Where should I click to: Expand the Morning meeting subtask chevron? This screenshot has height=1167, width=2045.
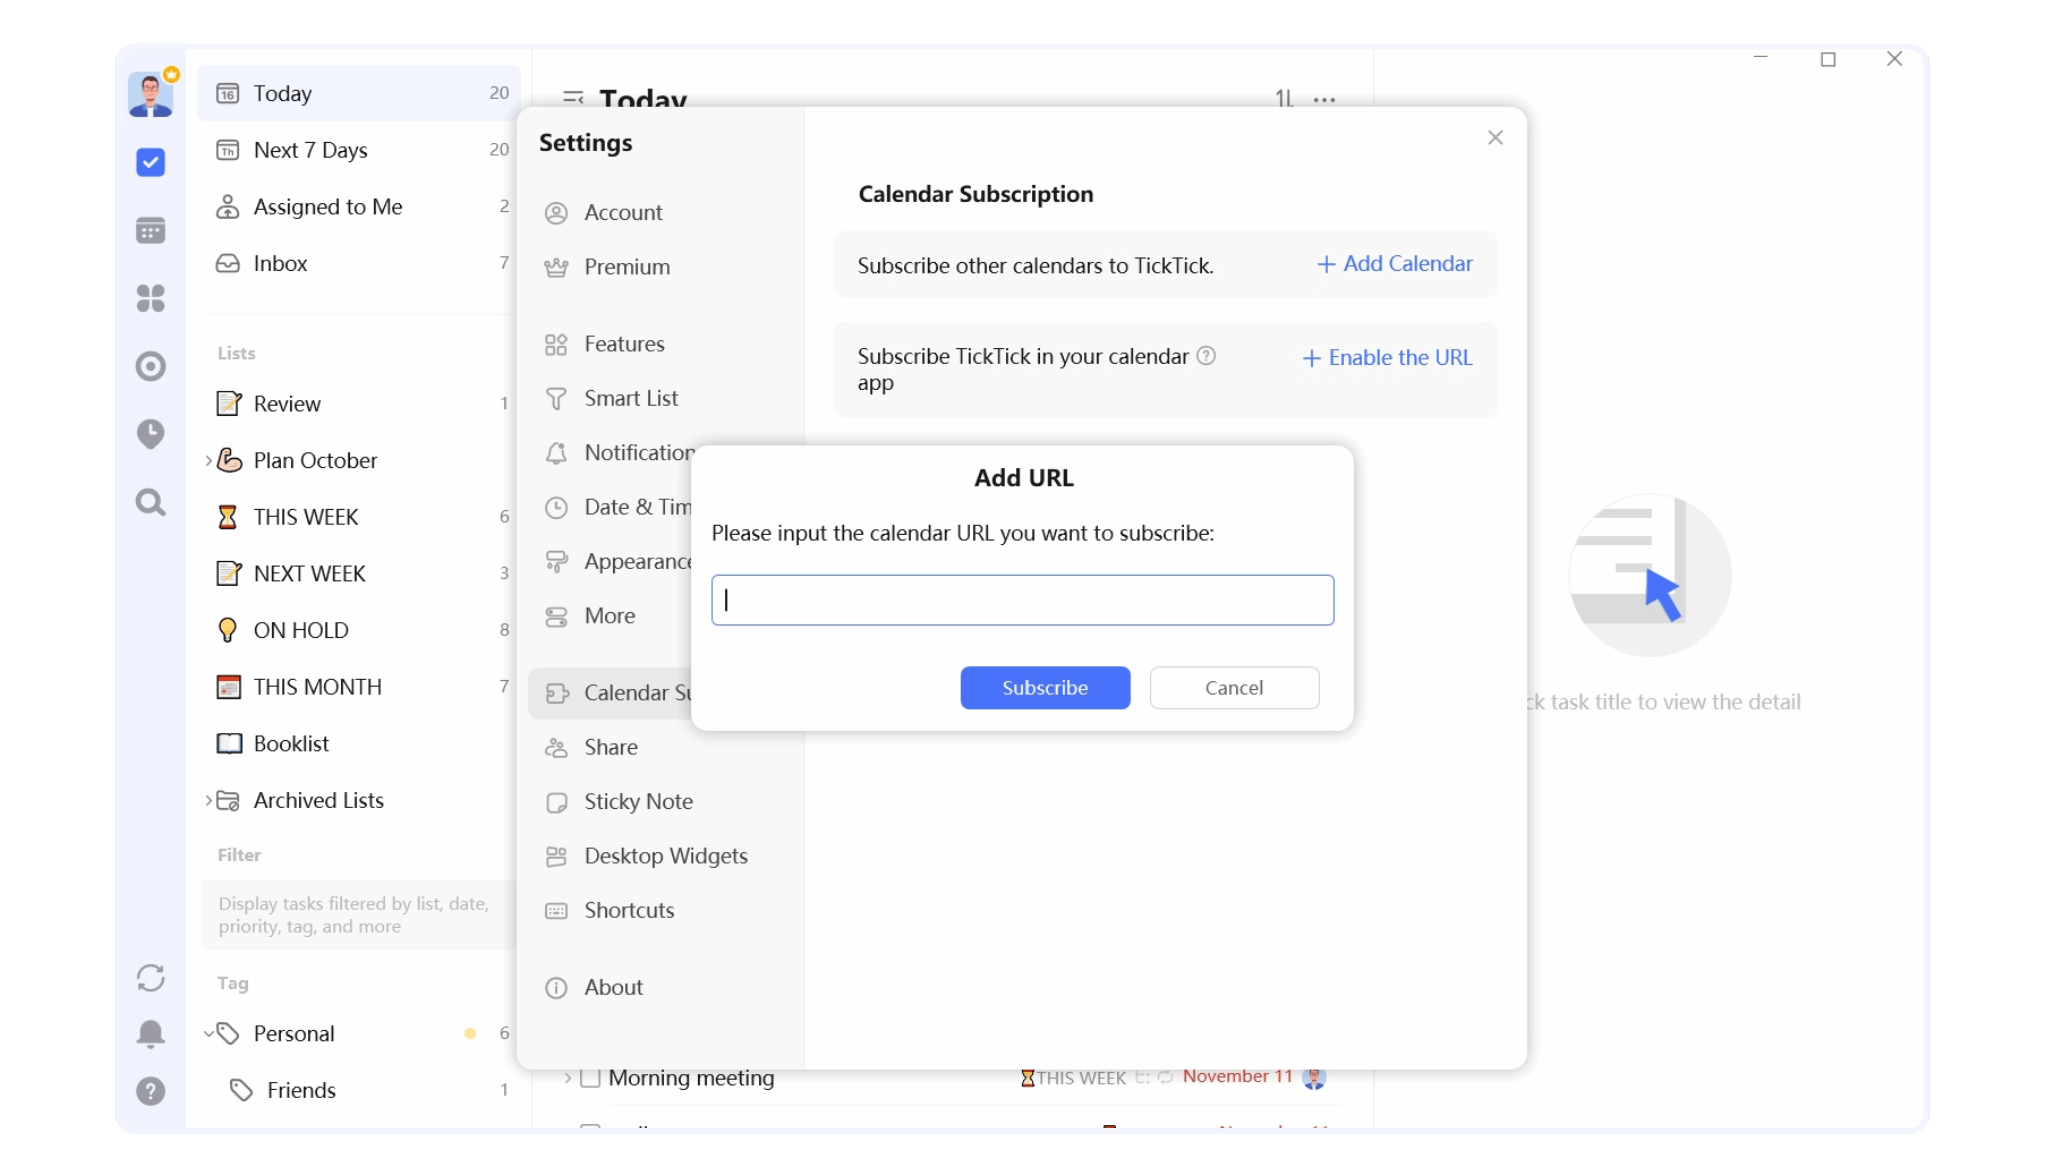click(567, 1078)
